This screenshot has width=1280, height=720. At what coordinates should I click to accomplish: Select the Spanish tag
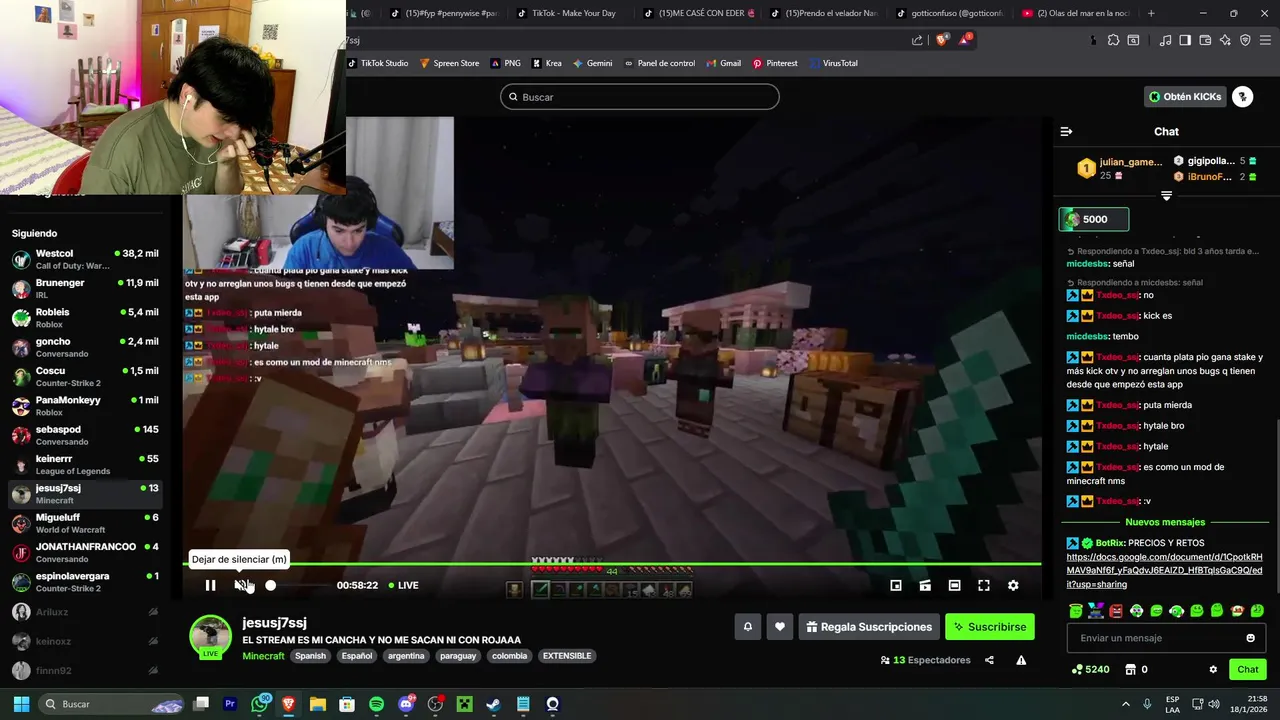(x=310, y=656)
